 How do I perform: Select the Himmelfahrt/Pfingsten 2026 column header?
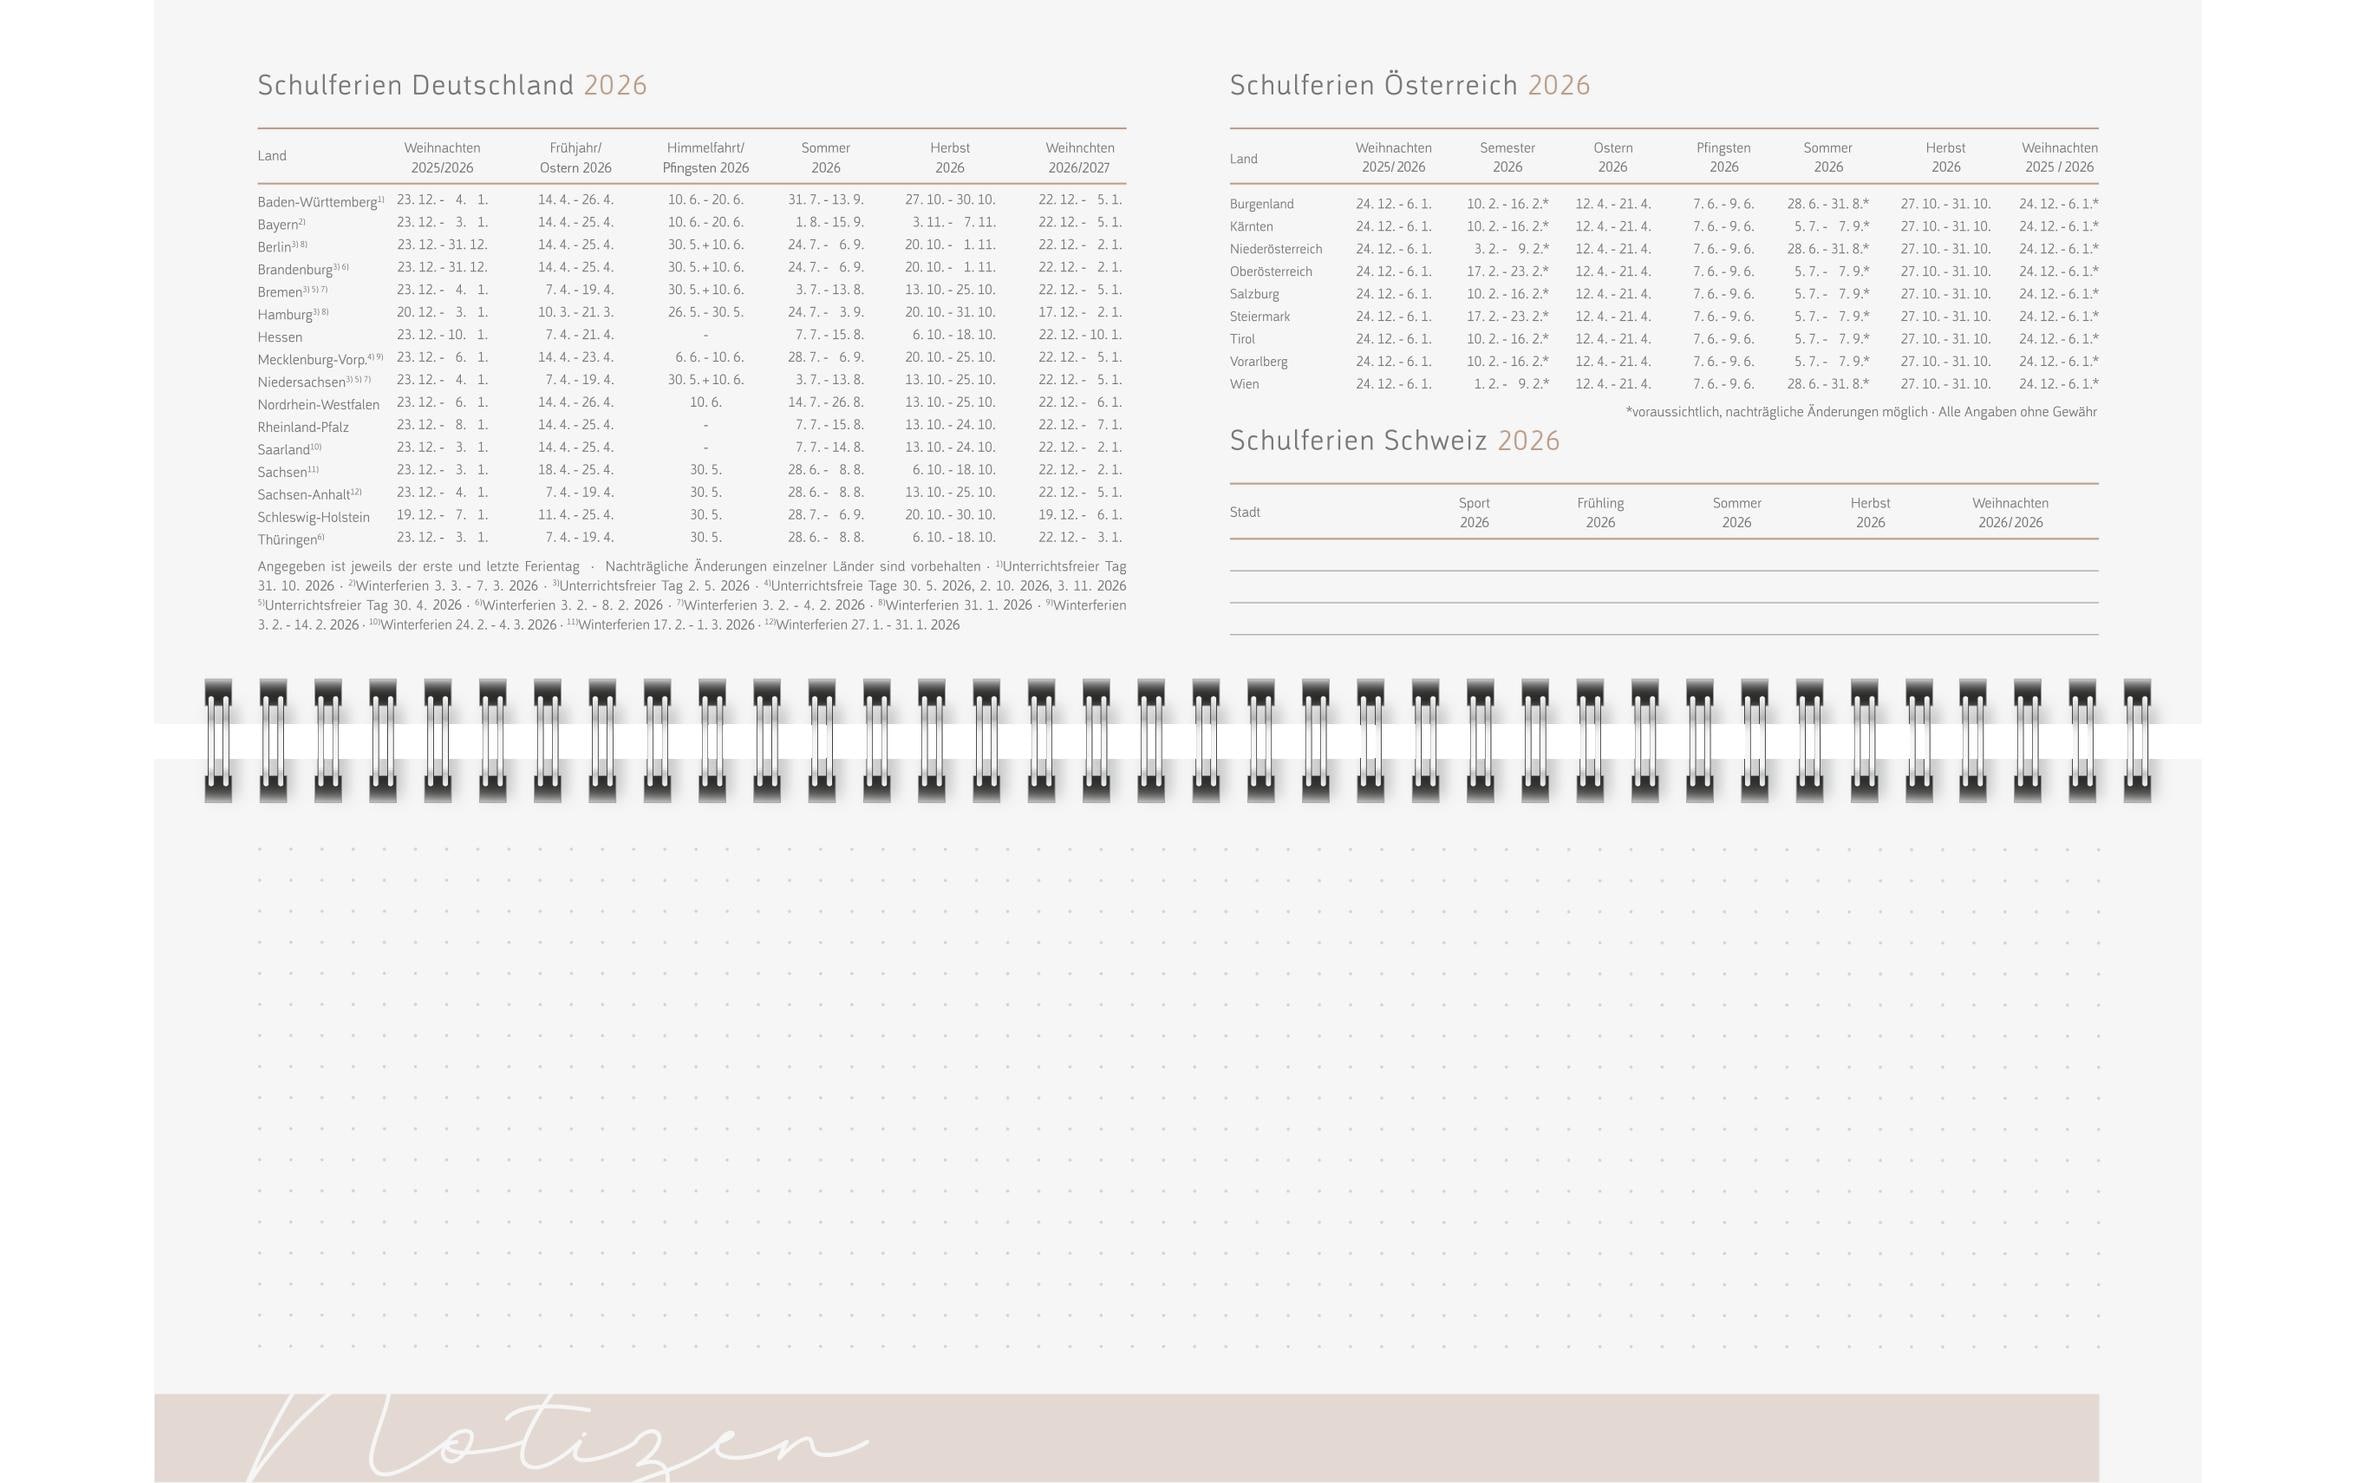705,157
